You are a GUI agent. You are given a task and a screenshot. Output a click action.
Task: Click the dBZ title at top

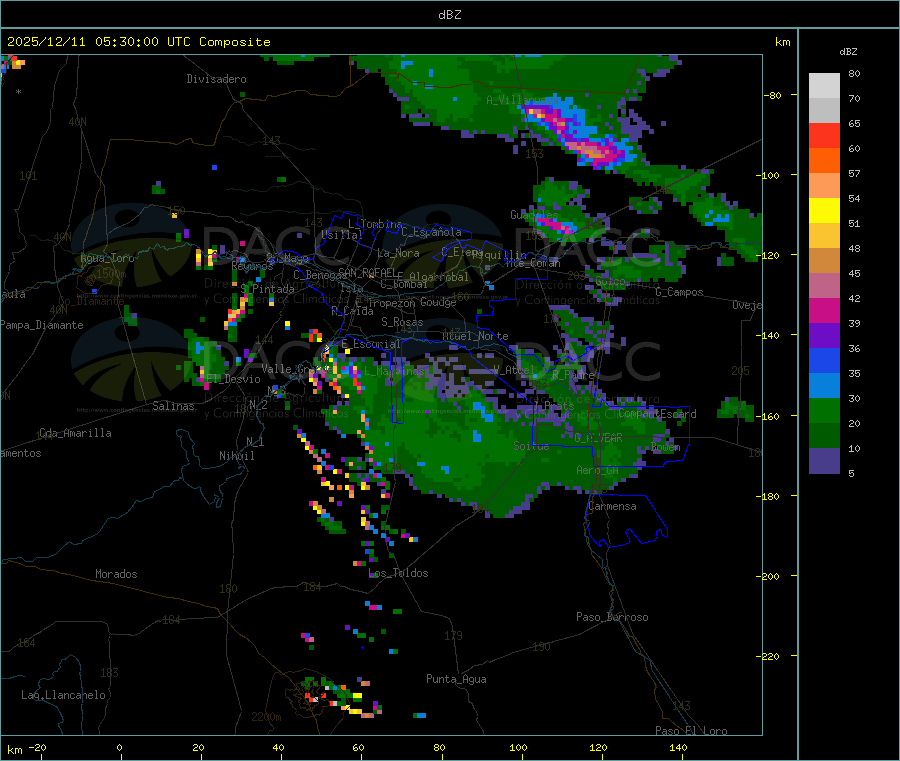(449, 15)
